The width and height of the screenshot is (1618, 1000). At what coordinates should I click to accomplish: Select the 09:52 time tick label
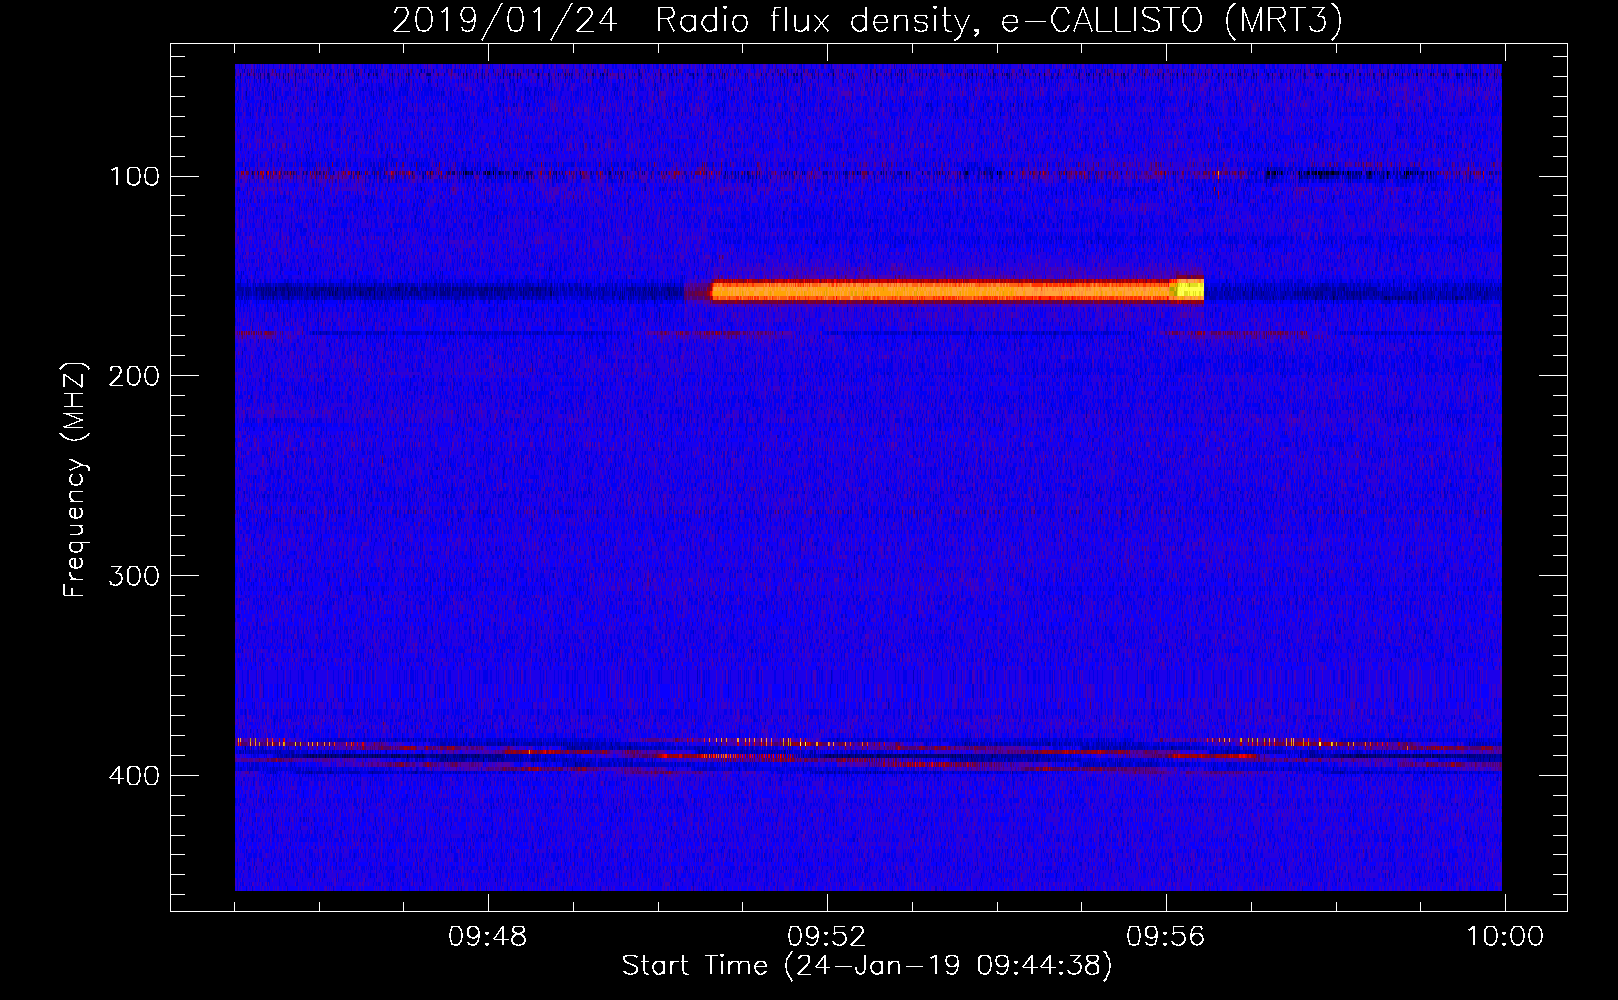click(826, 937)
